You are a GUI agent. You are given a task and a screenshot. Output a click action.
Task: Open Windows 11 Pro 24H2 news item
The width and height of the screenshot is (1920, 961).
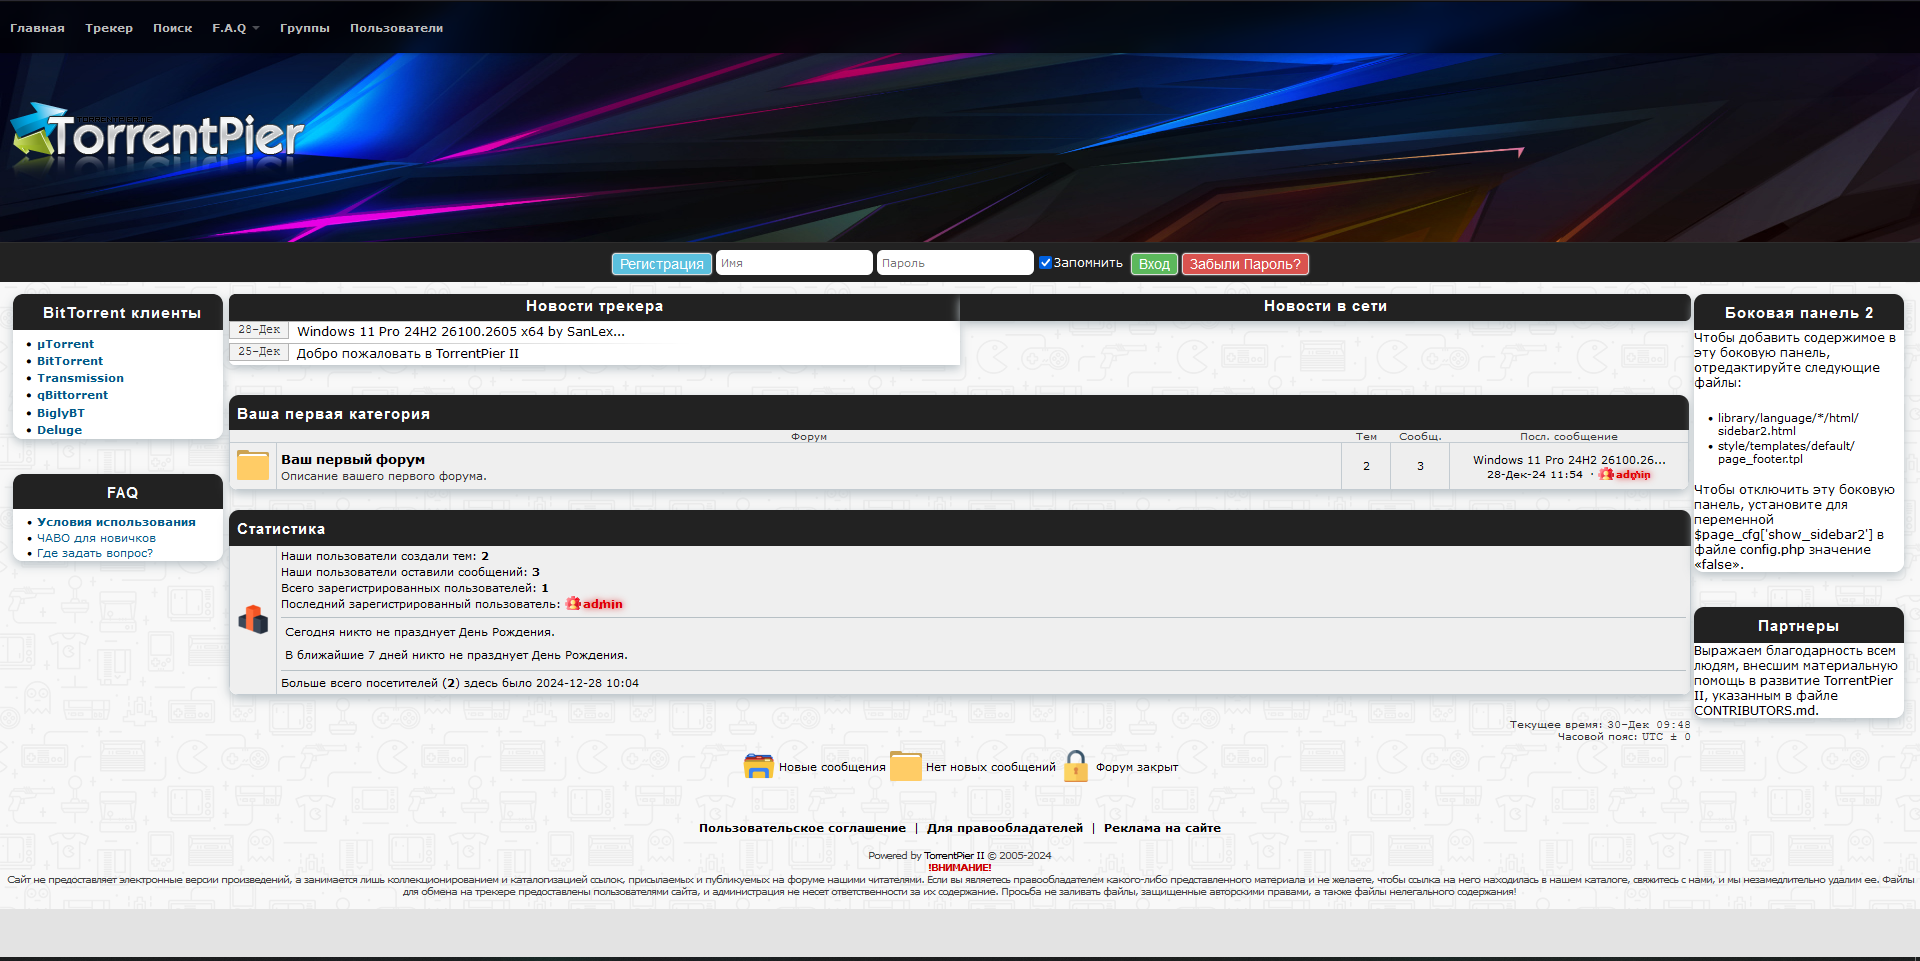point(460,332)
